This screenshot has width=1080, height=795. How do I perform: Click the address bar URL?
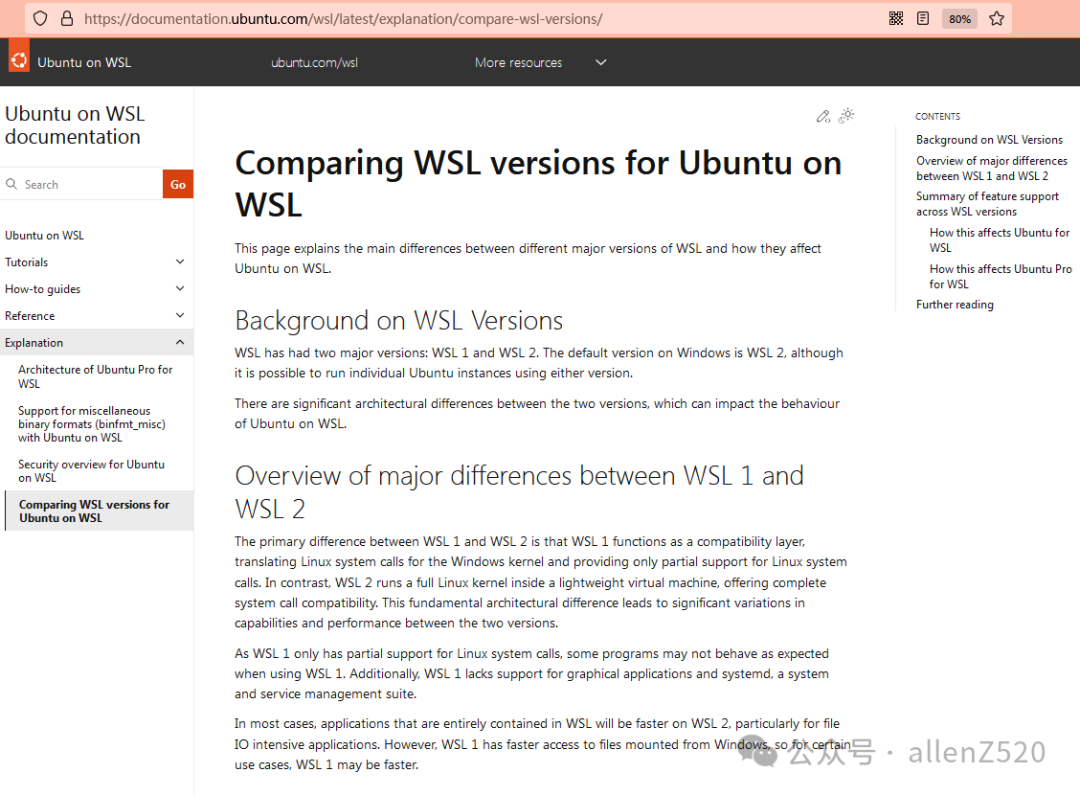coord(343,19)
